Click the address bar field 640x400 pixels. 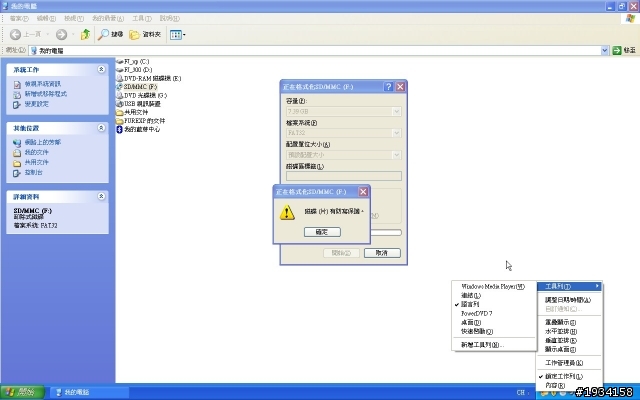tap(318, 50)
